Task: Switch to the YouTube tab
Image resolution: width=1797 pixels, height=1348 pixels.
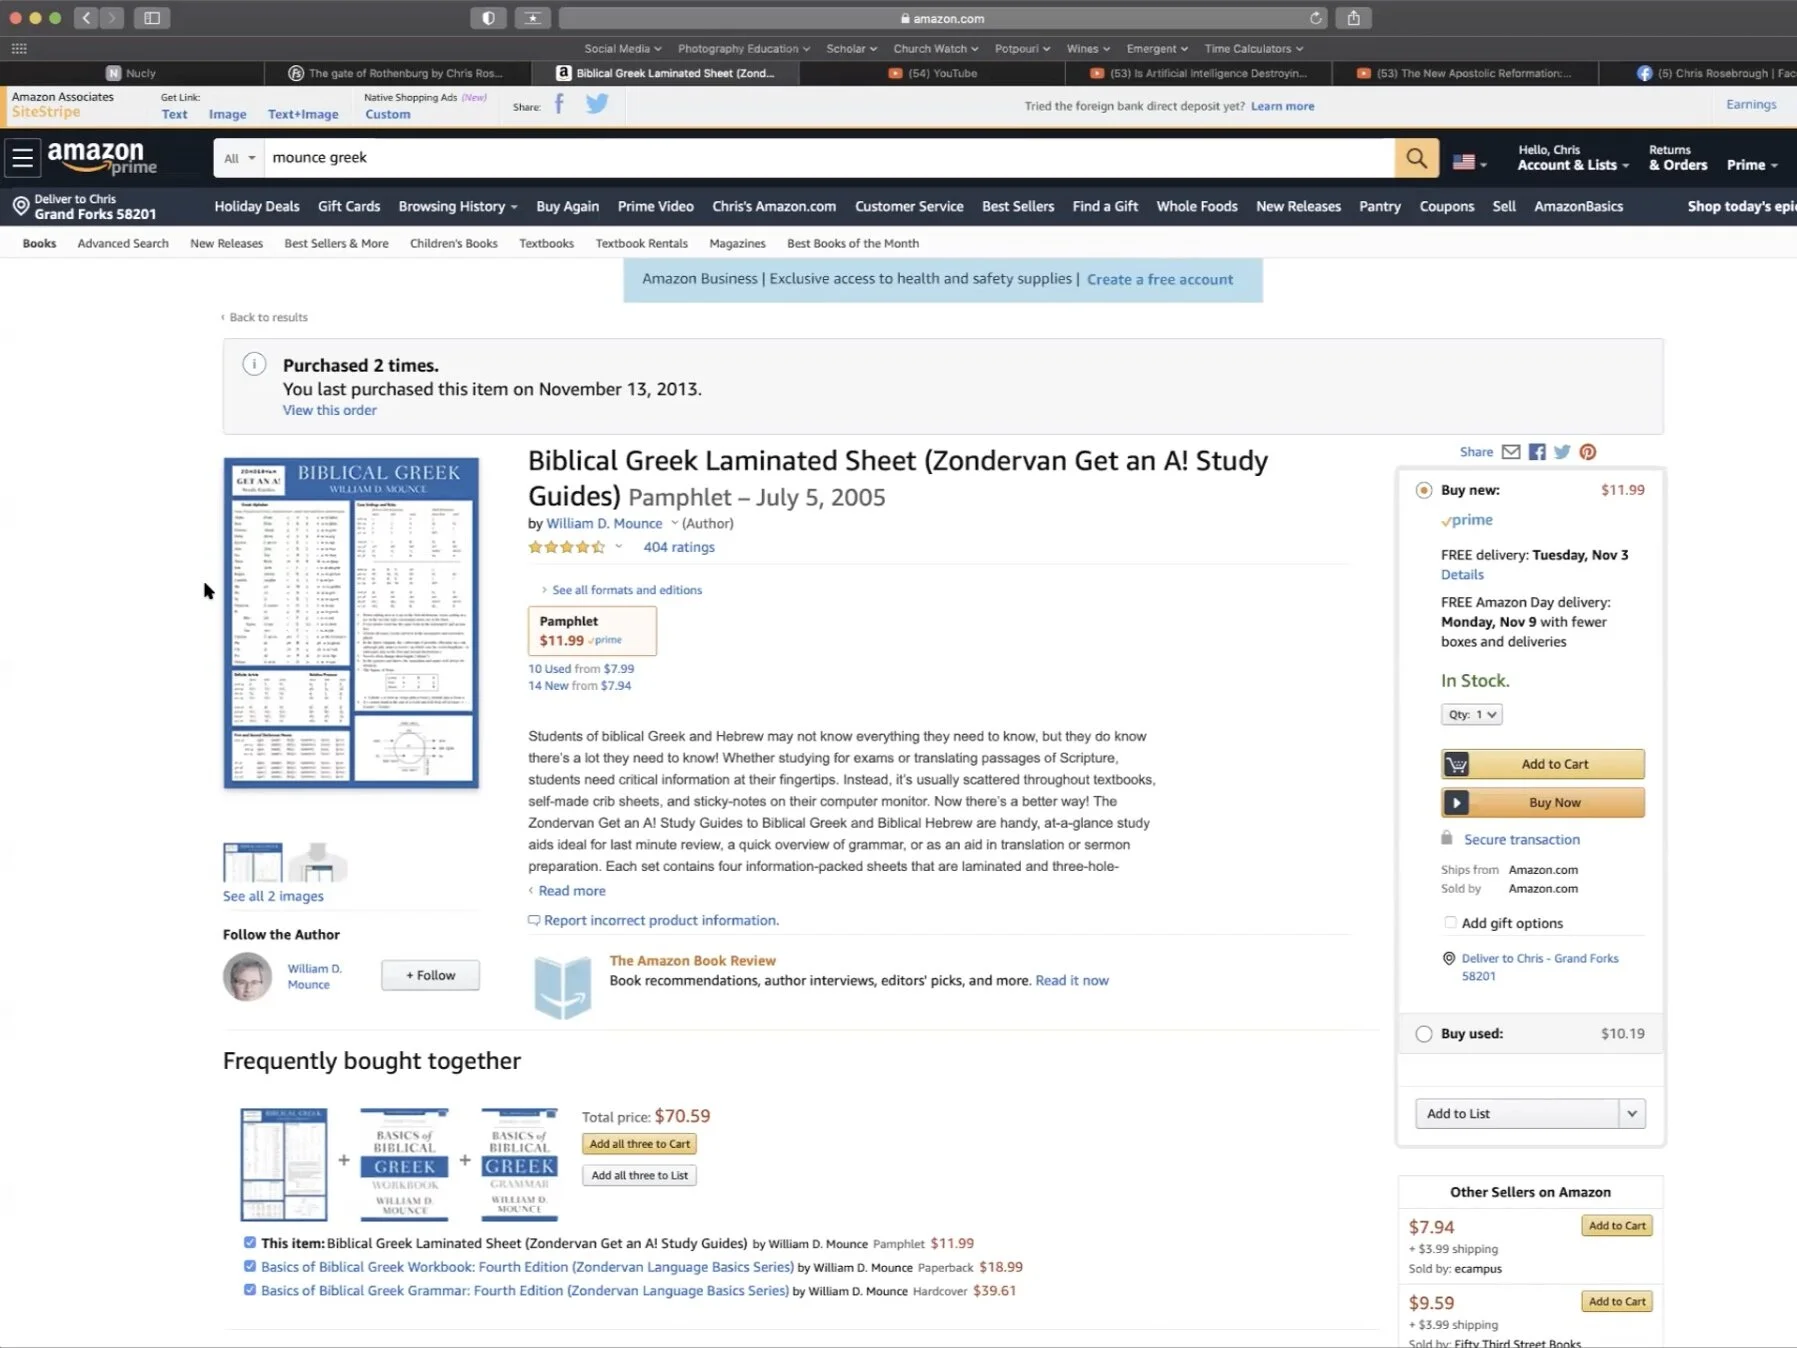Action: (x=932, y=73)
